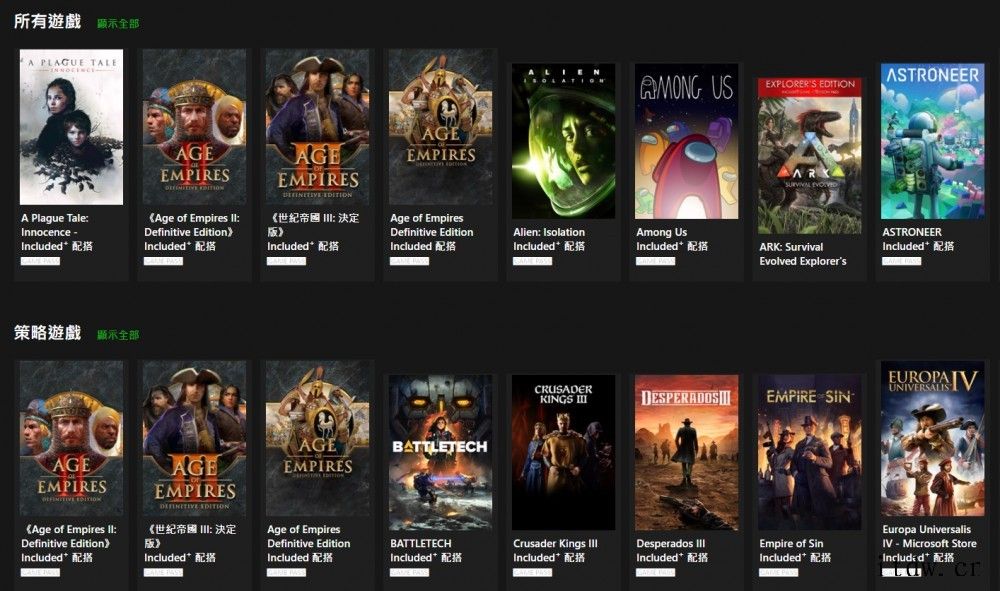
Task: Click the Europa Universalis IV cover art
Action: pos(933,438)
